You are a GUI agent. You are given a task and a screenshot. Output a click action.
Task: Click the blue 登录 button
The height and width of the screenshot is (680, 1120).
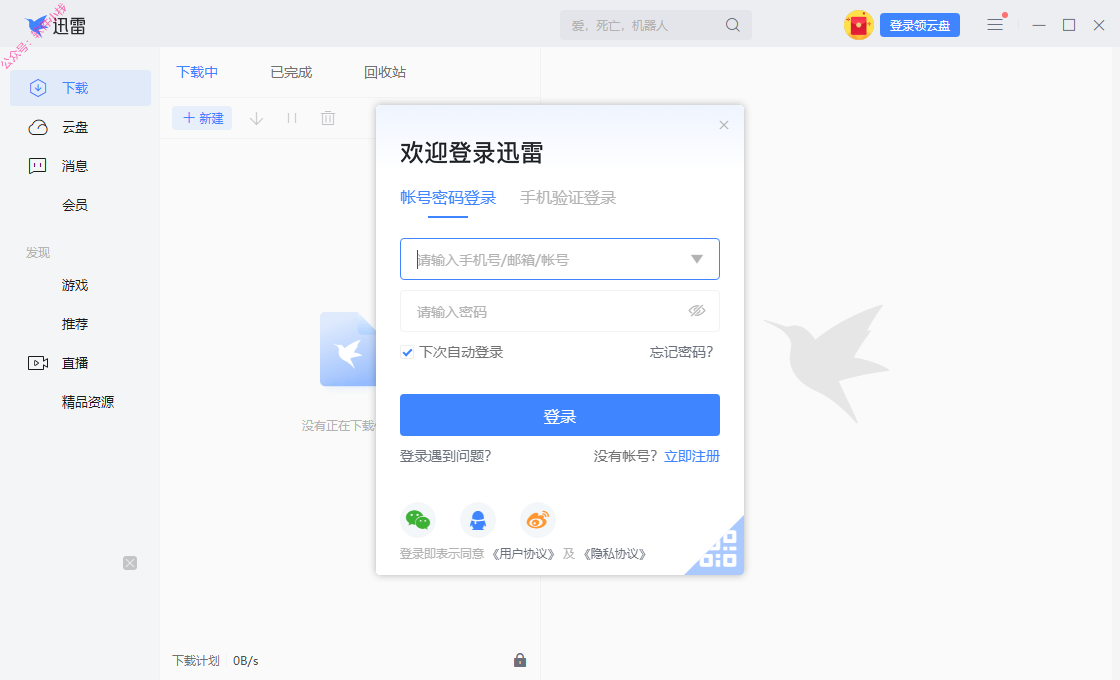[560, 415]
